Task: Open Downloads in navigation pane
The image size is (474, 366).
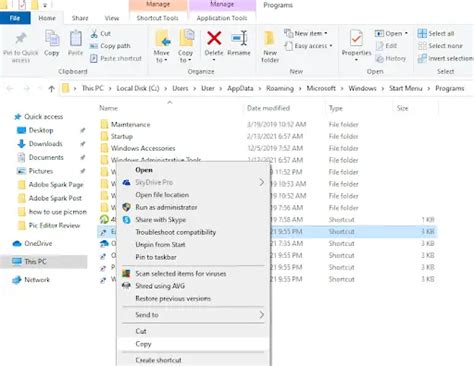Action: 45,144
